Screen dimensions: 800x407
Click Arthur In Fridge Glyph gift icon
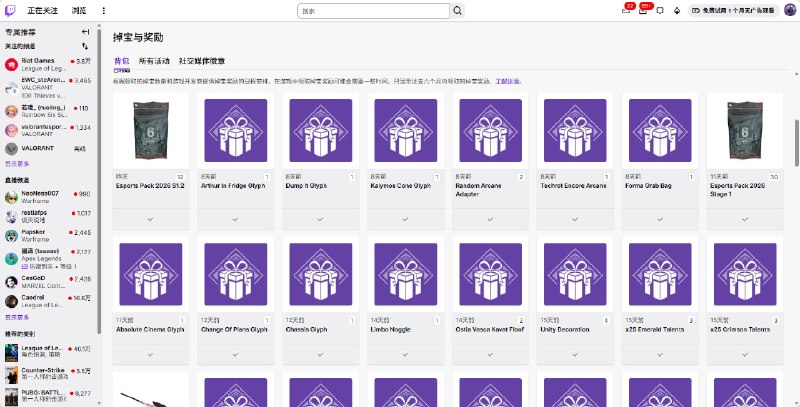pyautogui.click(x=236, y=131)
